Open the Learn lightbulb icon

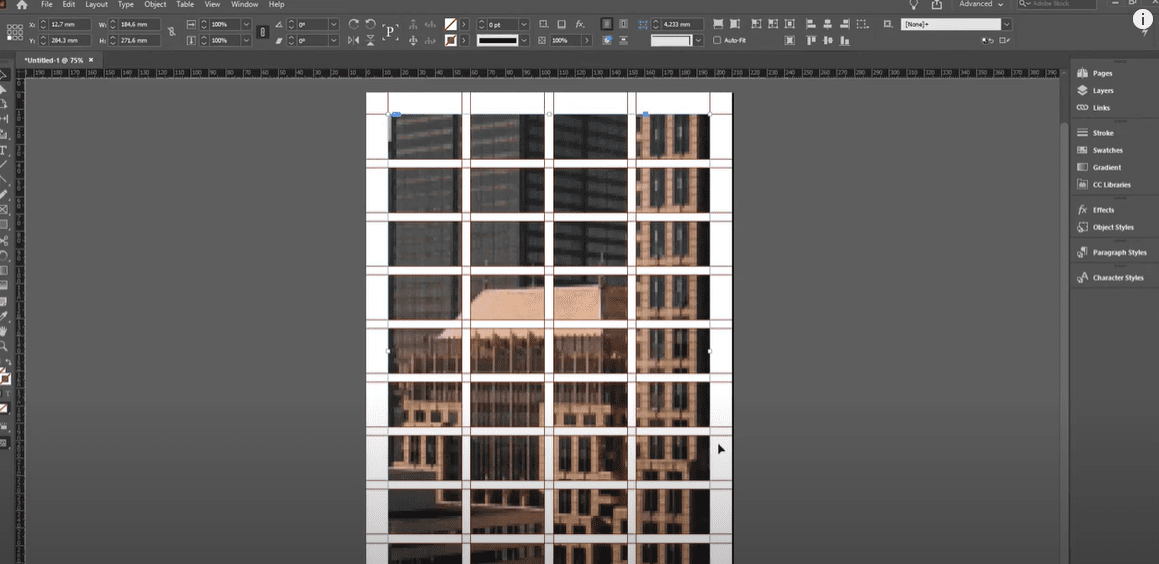pos(914,4)
